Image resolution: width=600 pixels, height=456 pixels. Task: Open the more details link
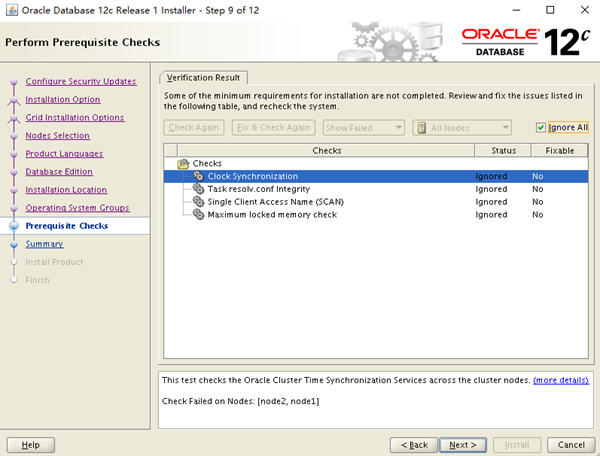(561, 380)
